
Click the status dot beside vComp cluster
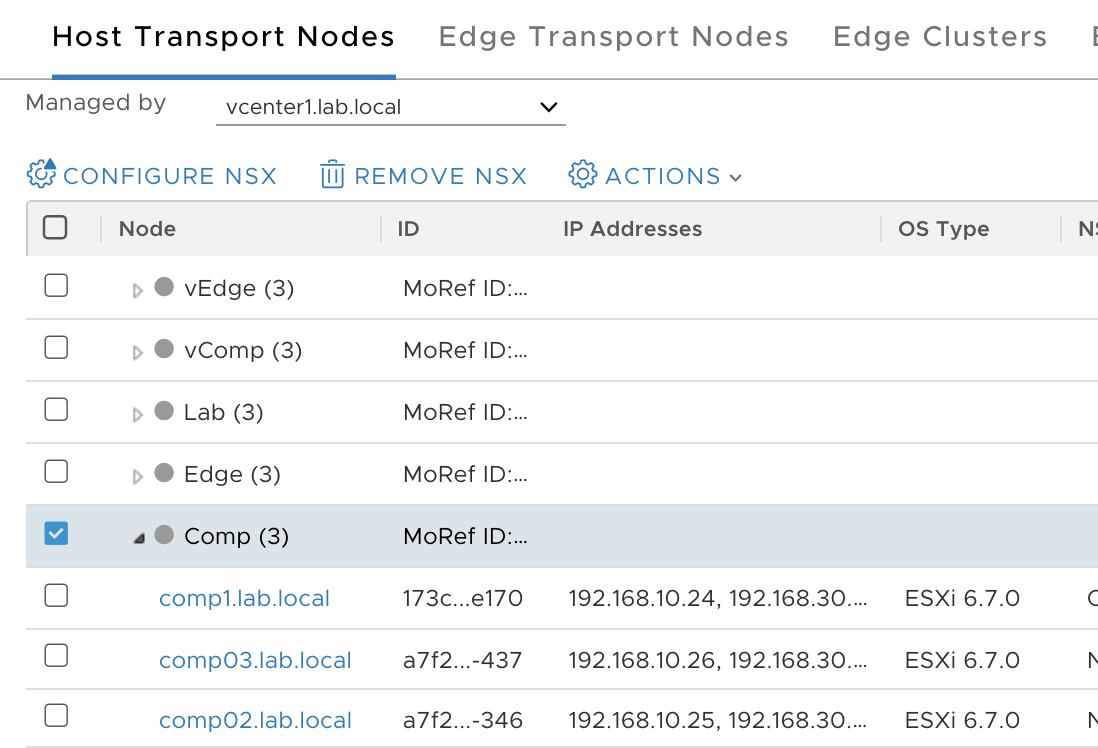point(163,350)
